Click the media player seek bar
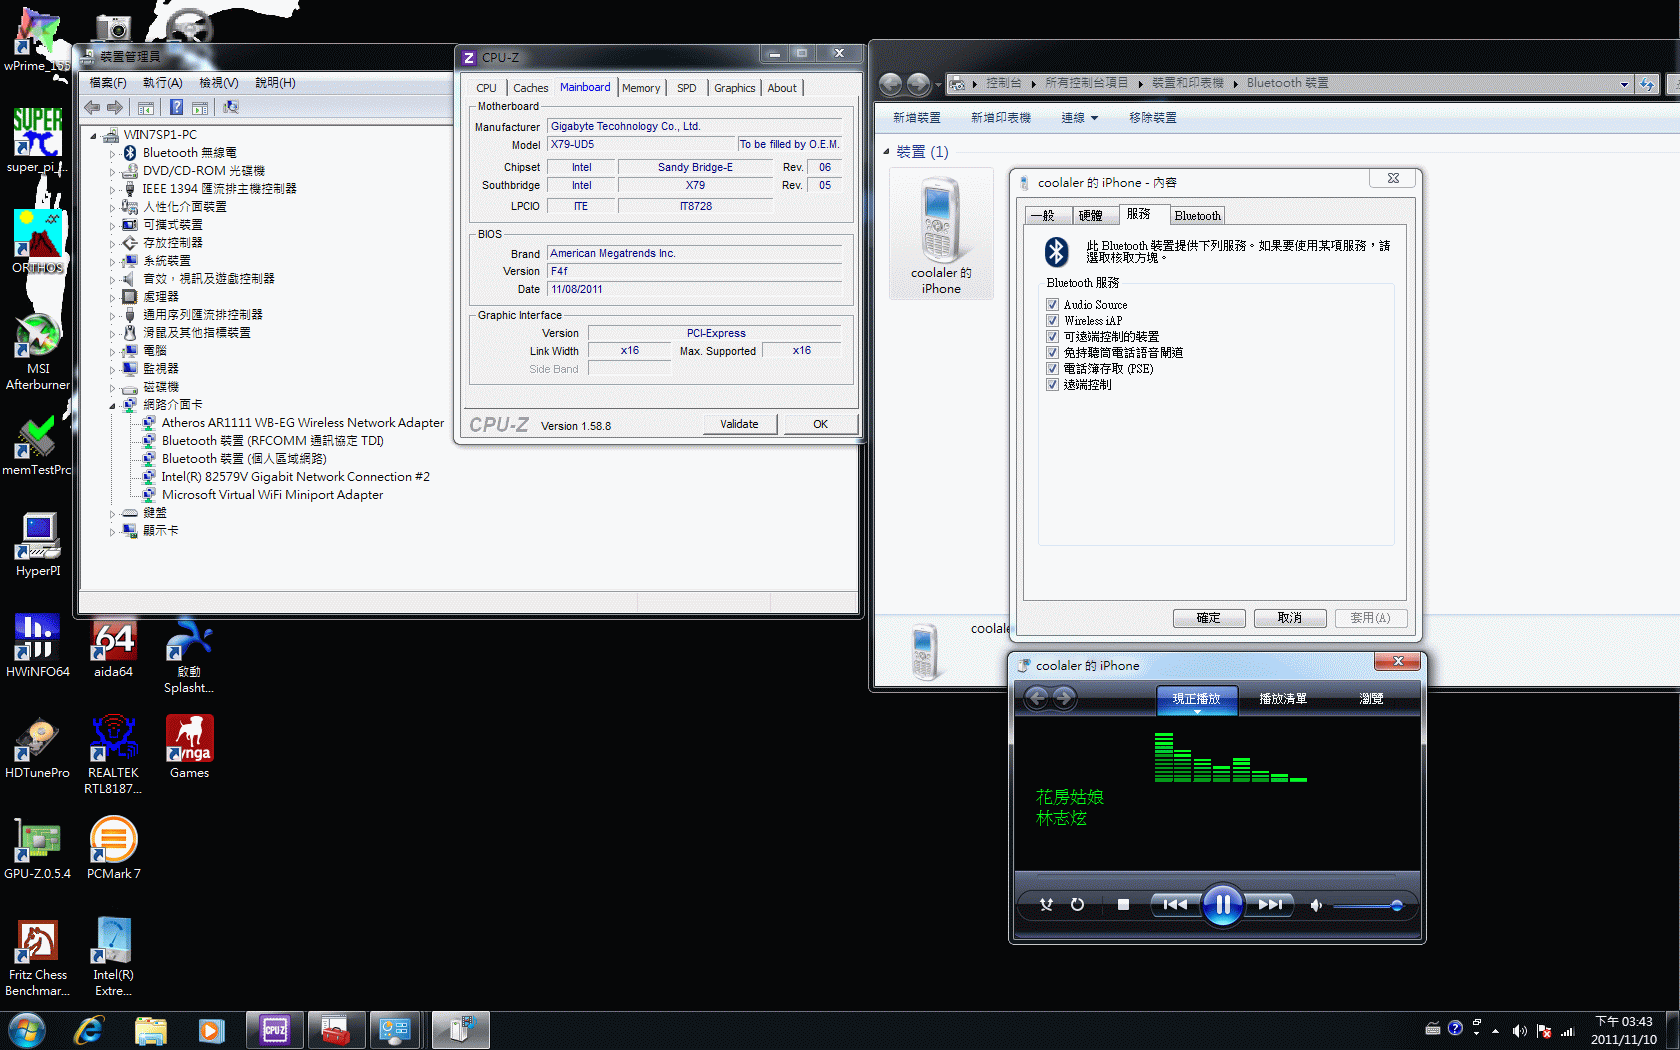This screenshot has width=1680, height=1050. [1218, 877]
